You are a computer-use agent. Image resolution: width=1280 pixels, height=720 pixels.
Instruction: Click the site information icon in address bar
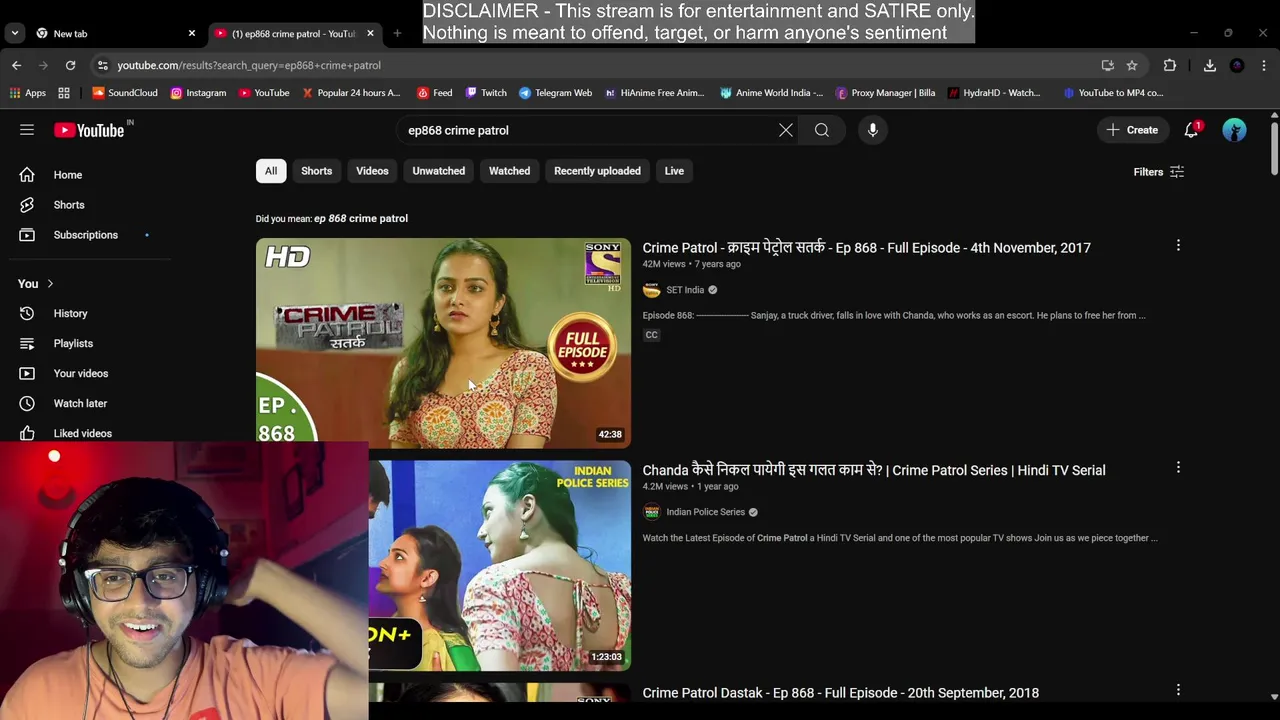tap(102, 65)
